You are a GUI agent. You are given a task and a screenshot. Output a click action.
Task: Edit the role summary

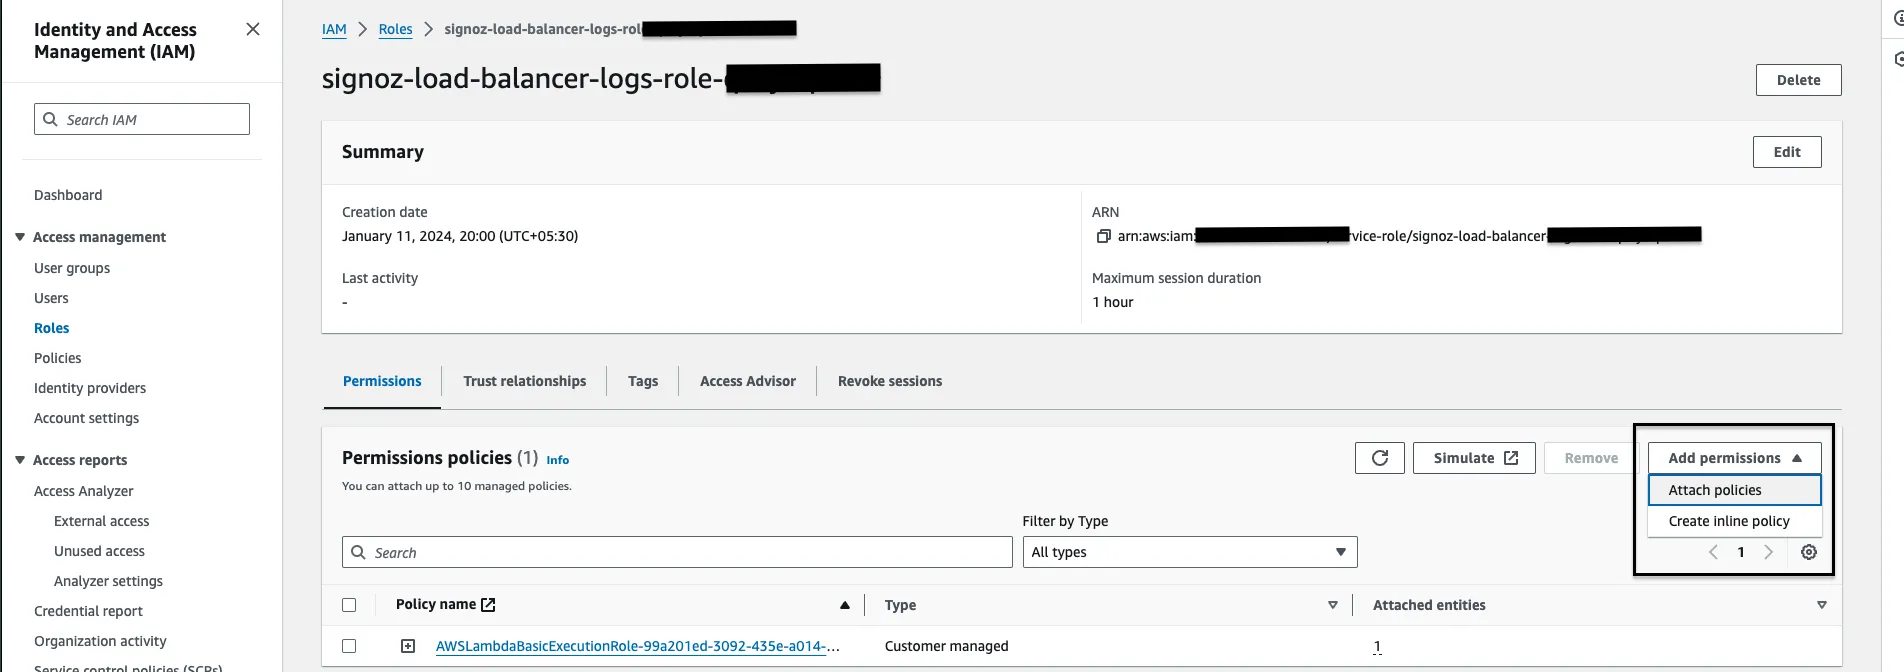(x=1787, y=152)
